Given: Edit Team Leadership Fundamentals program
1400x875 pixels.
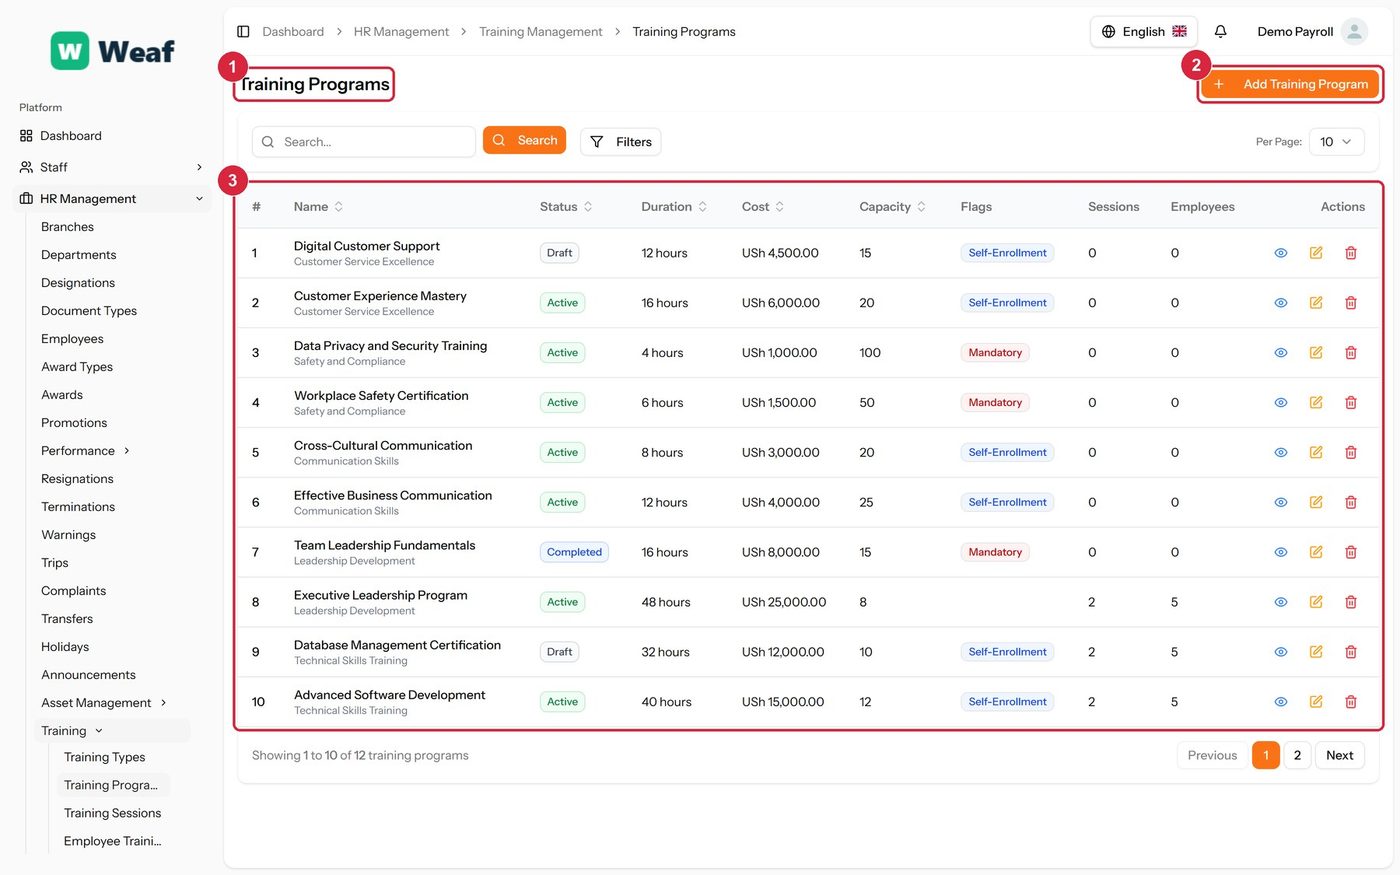Looking at the screenshot, I should pos(1316,552).
